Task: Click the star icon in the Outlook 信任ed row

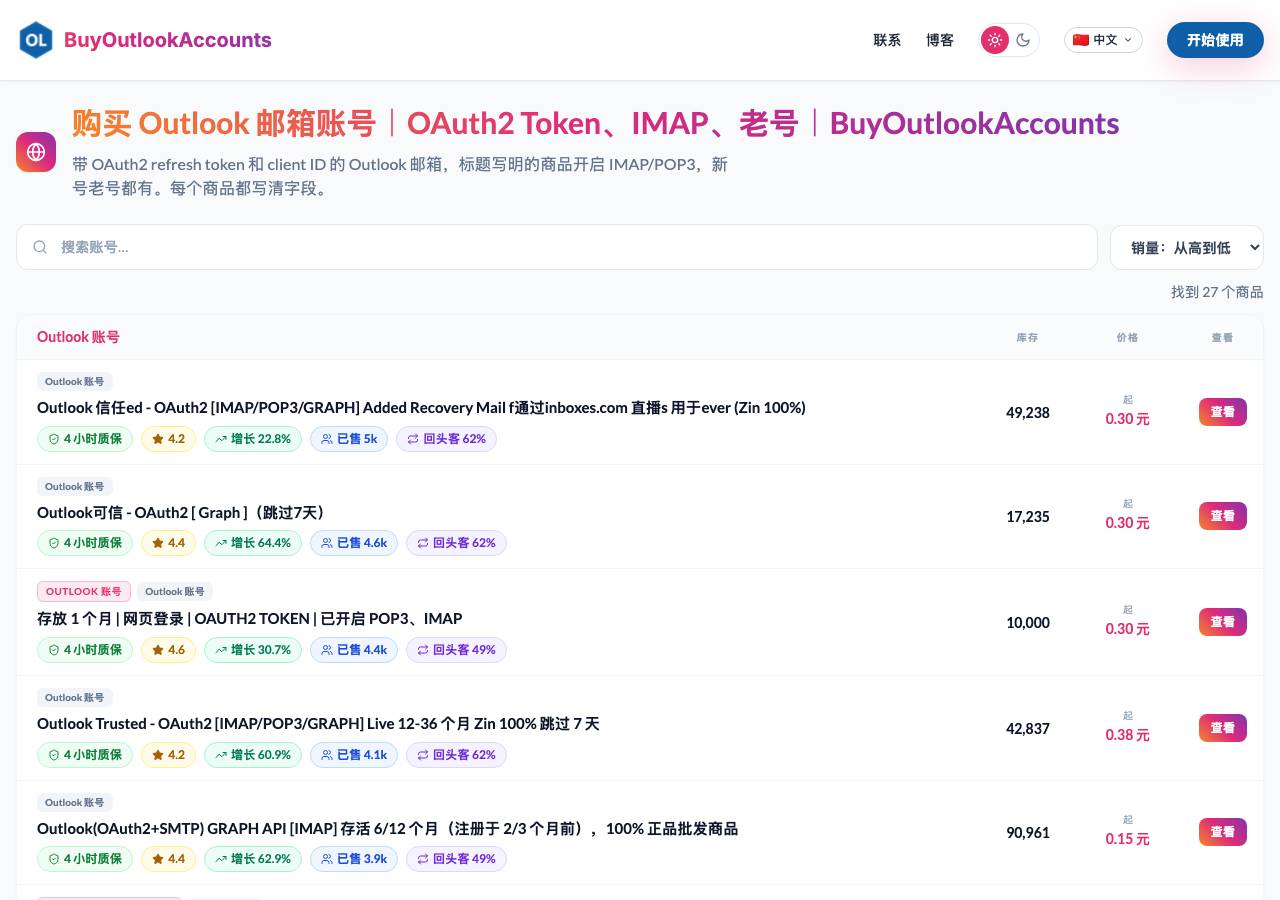Action: coord(157,439)
